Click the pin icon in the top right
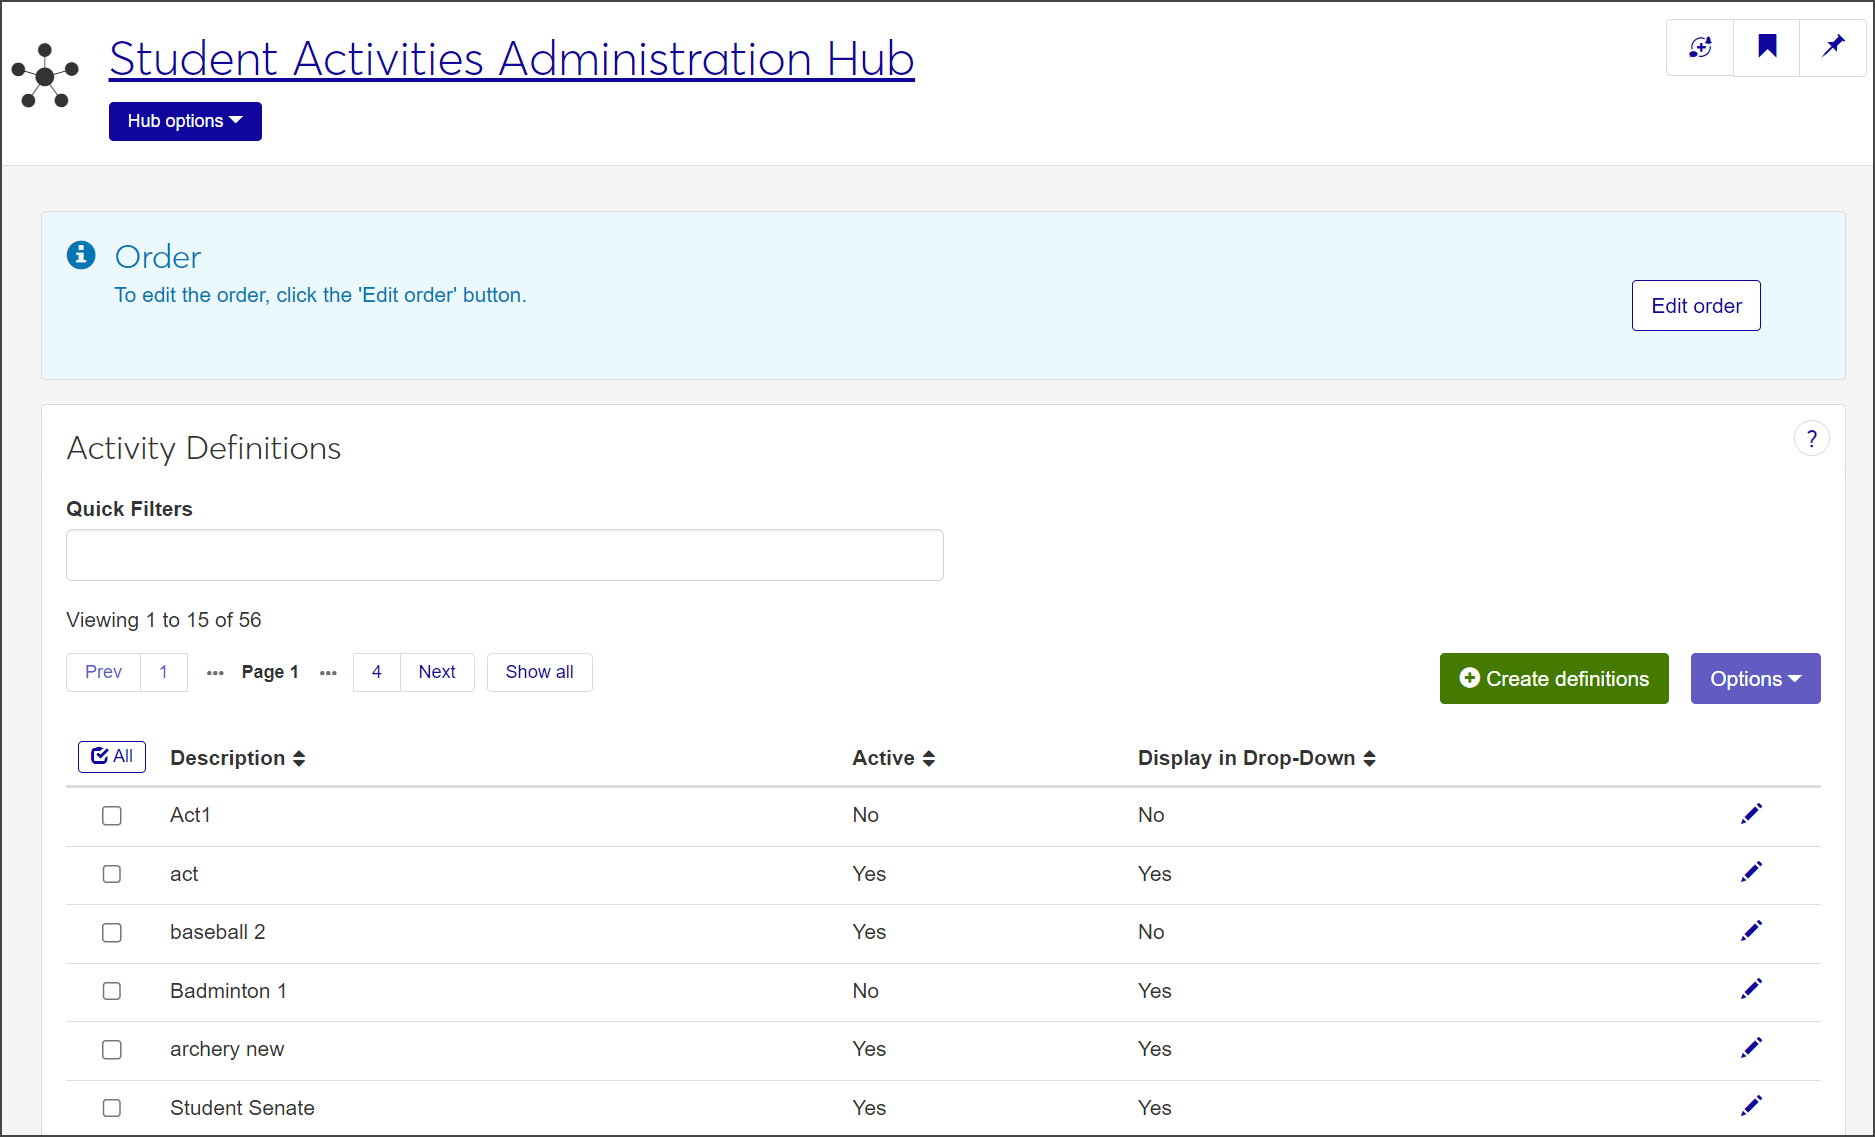Viewport: 1875px width, 1137px height. pos(1832,47)
